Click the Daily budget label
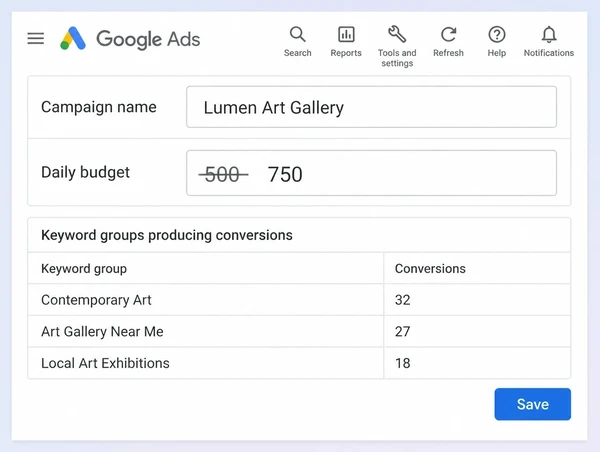The width and height of the screenshot is (600, 452). 85,173
